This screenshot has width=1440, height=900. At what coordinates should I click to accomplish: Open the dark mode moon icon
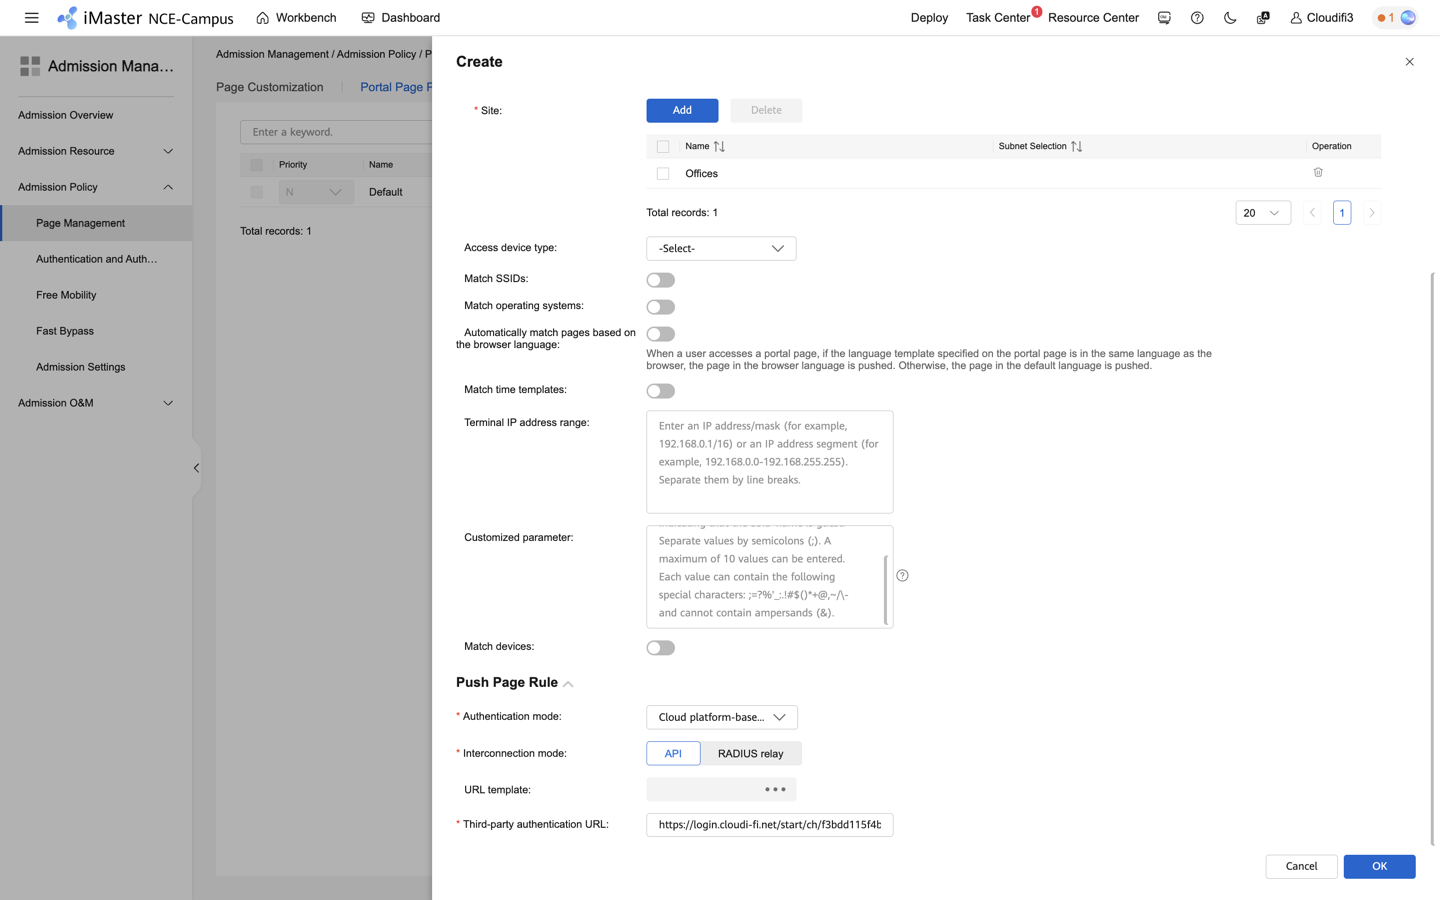1229,17
